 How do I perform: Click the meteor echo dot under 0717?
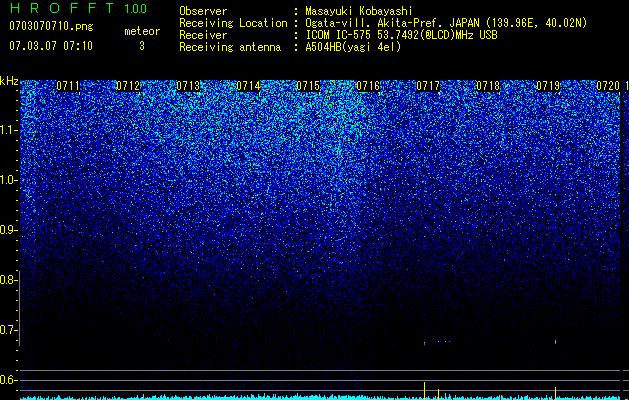424,343
